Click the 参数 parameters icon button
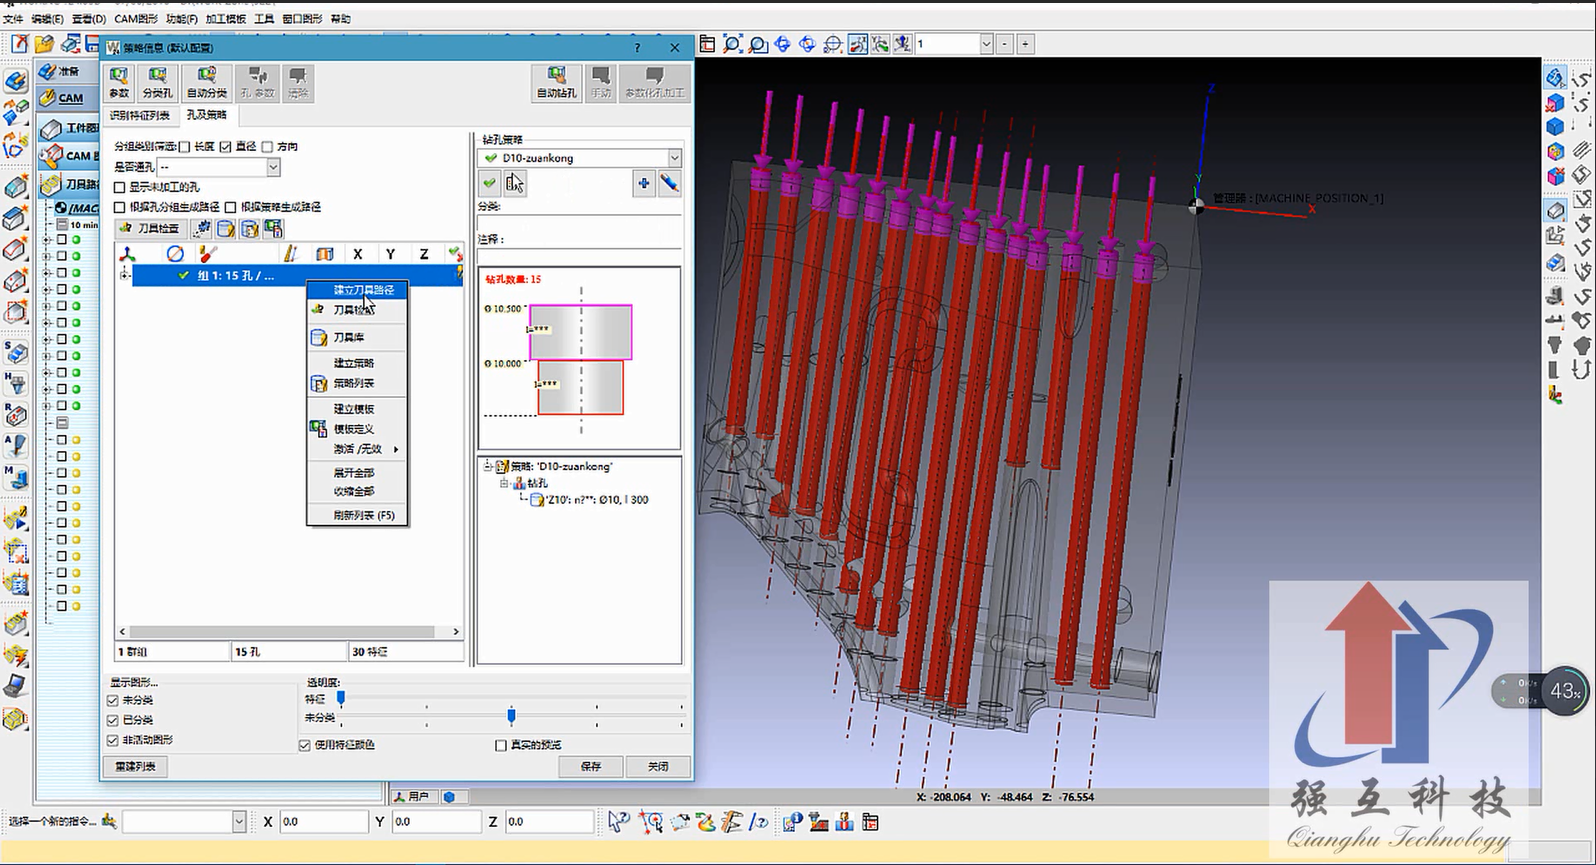The image size is (1596, 865). point(119,82)
